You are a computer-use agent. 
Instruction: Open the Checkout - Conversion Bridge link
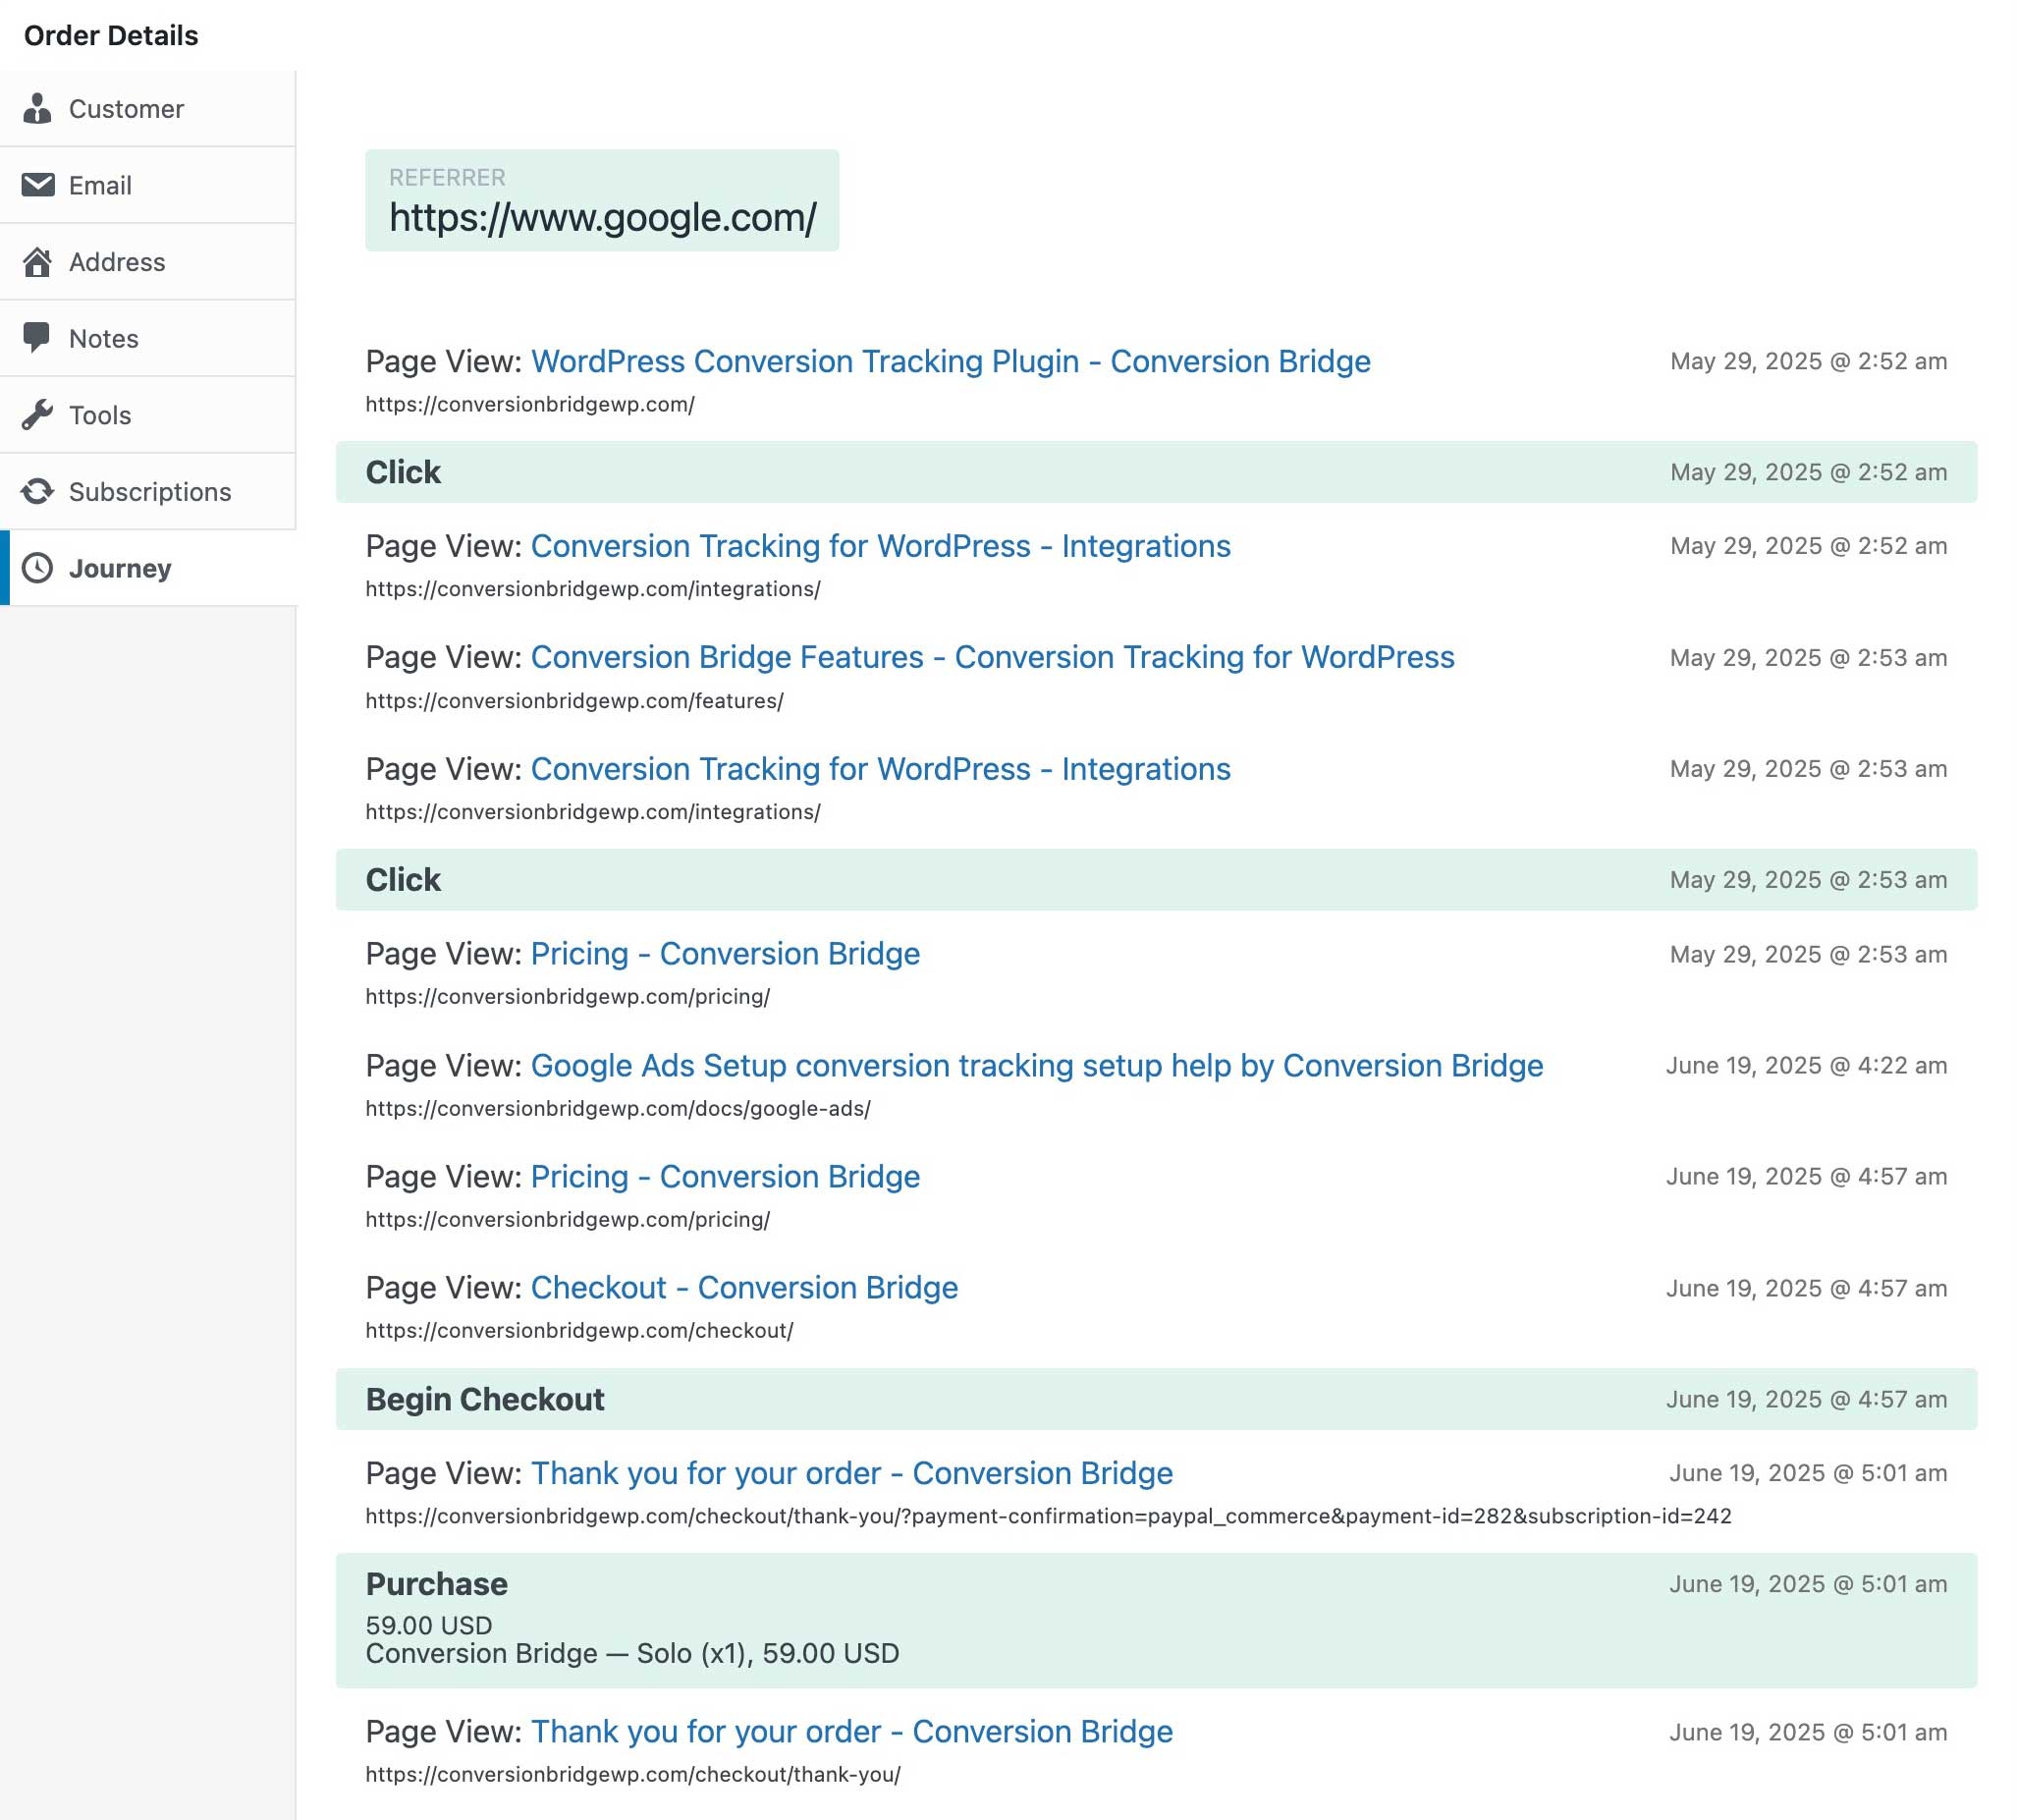[x=744, y=1287]
